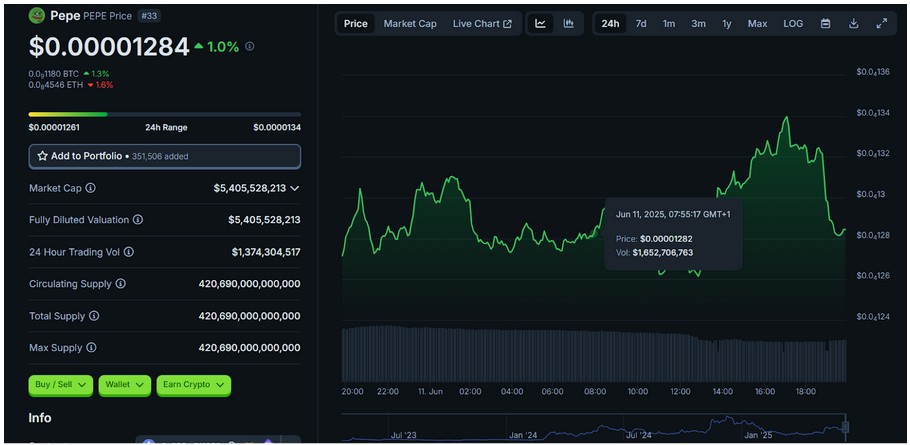Image resolution: width=910 pixels, height=445 pixels.
Task: Expand chart to fullscreen
Action: click(x=882, y=24)
